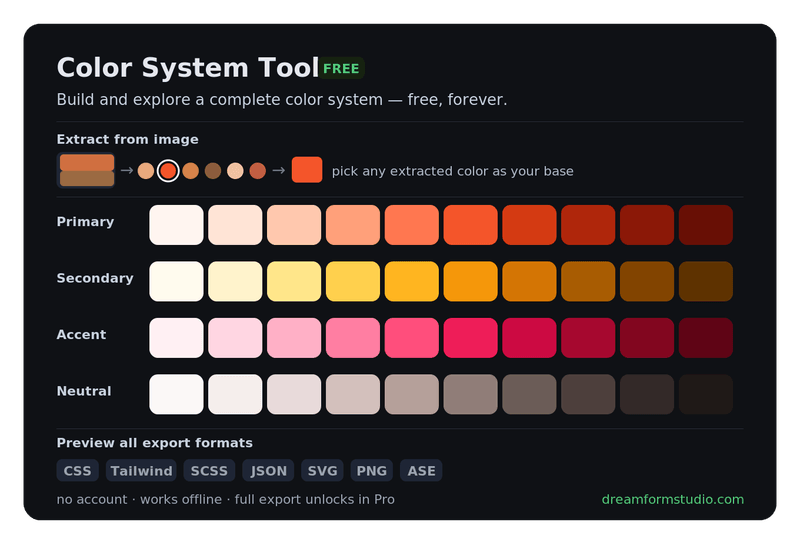Select the lightest Primary swatch
The height and width of the screenshot is (544, 800).
pyautogui.click(x=177, y=225)
